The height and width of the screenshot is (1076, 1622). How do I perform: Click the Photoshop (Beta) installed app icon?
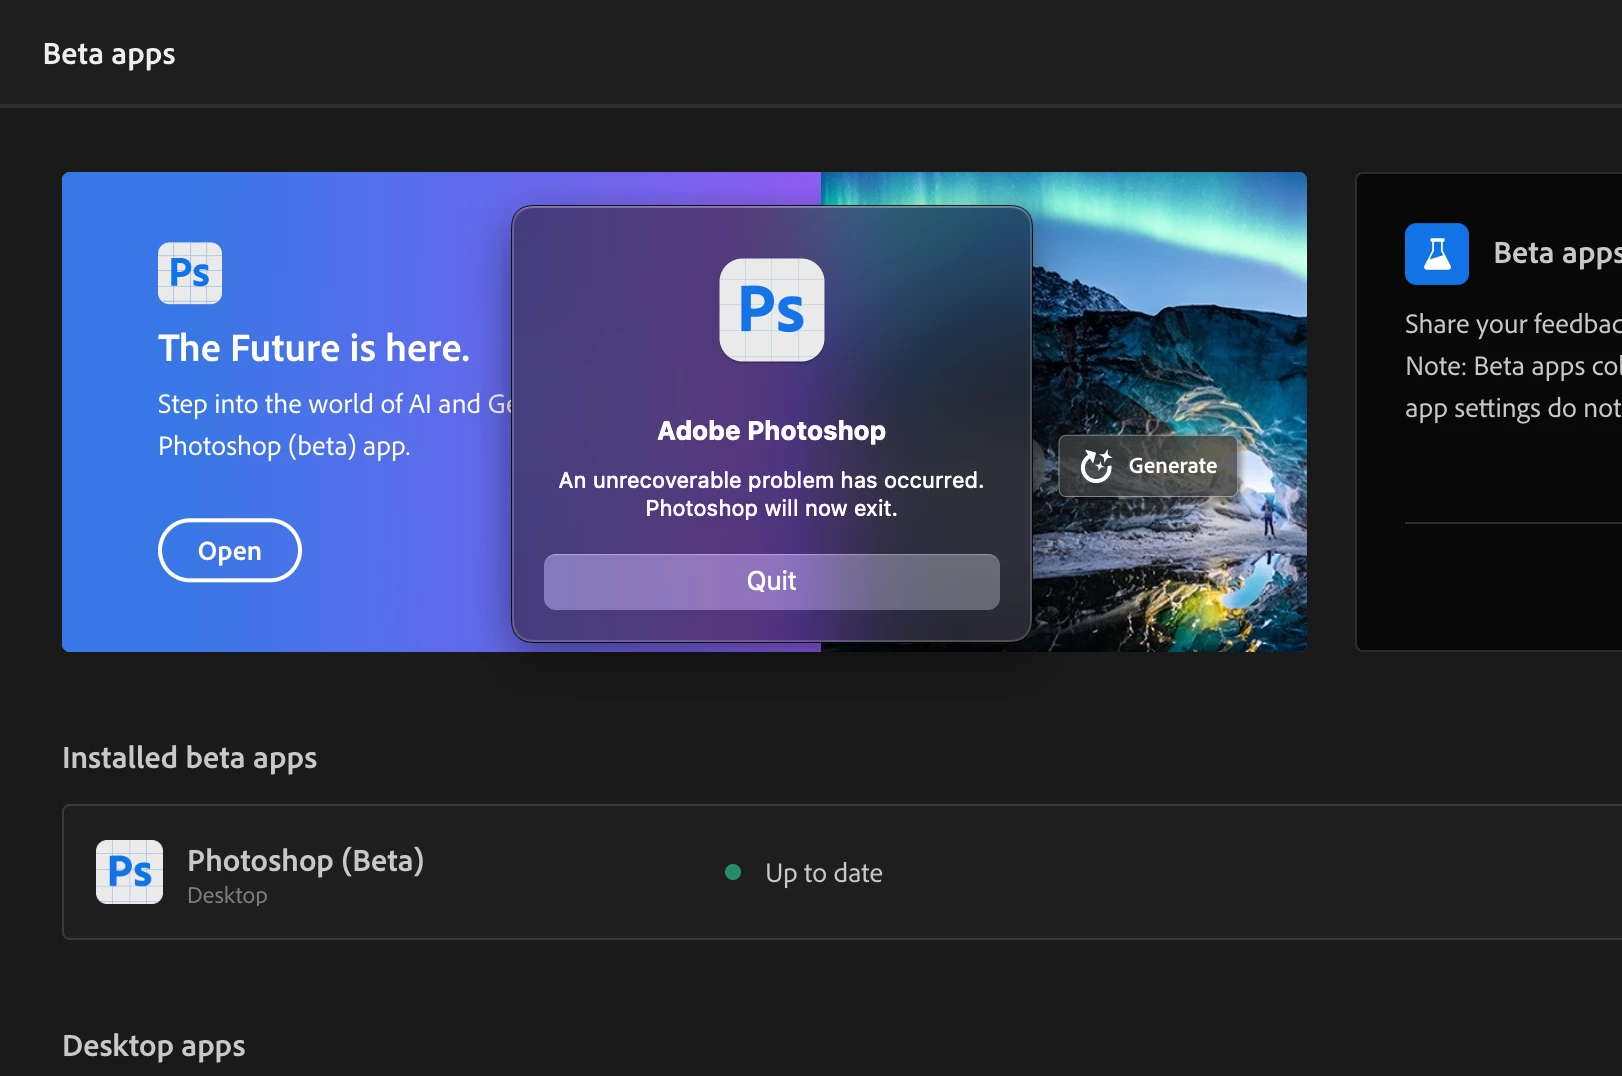pyautogui.click(x=129, y=872)
